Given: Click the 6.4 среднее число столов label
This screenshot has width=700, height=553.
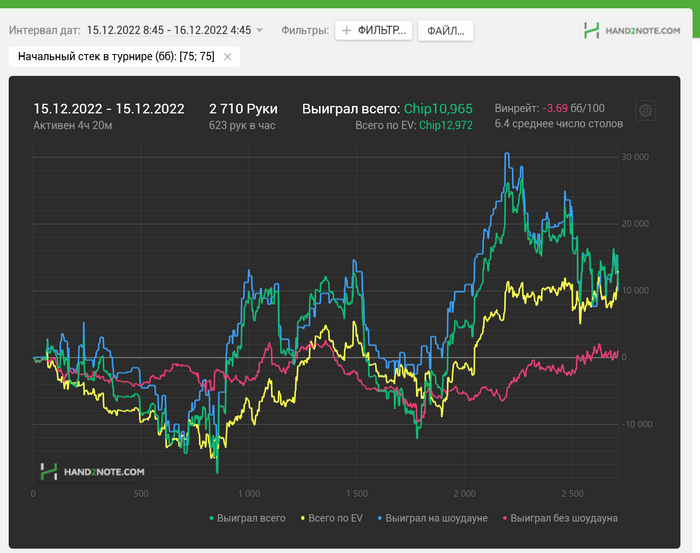Looking at the screenshot, I should pyautogui.click(x=558, y=124).
